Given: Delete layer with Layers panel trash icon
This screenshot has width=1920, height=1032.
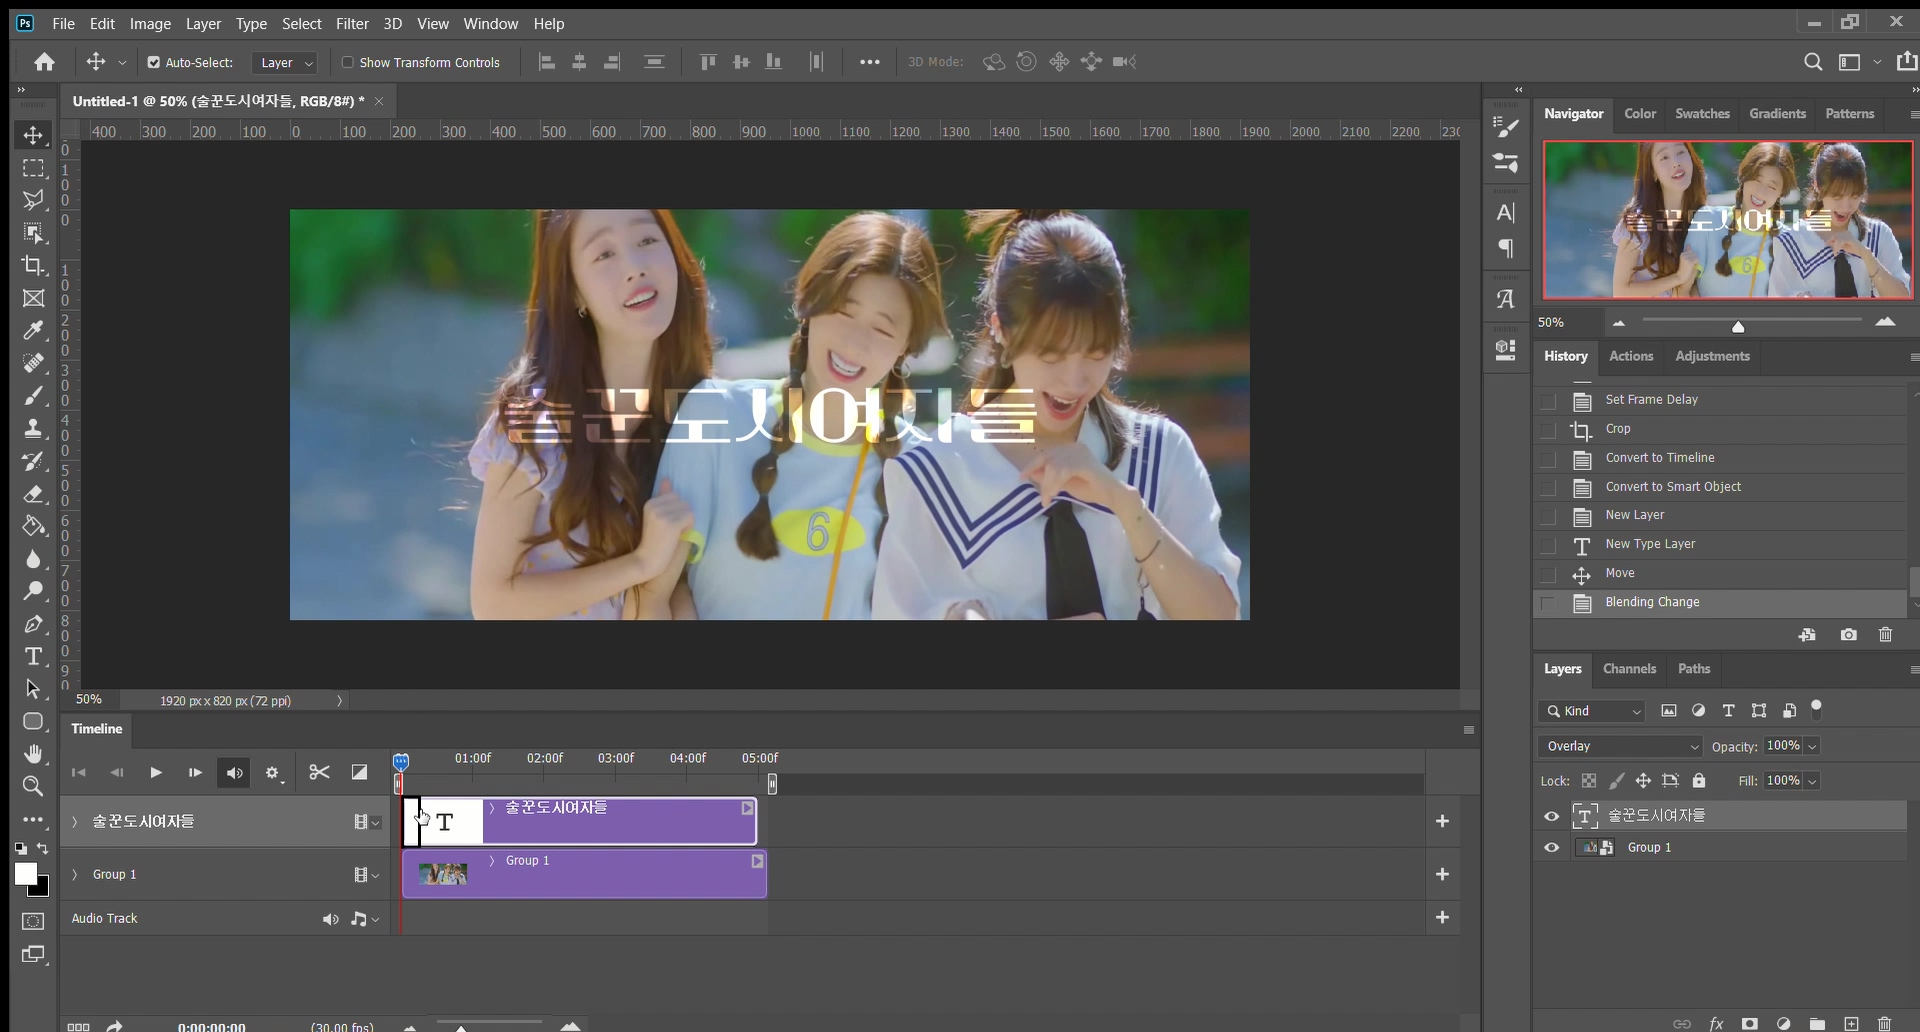Looking at the screenshot, I should 1885,1023.
